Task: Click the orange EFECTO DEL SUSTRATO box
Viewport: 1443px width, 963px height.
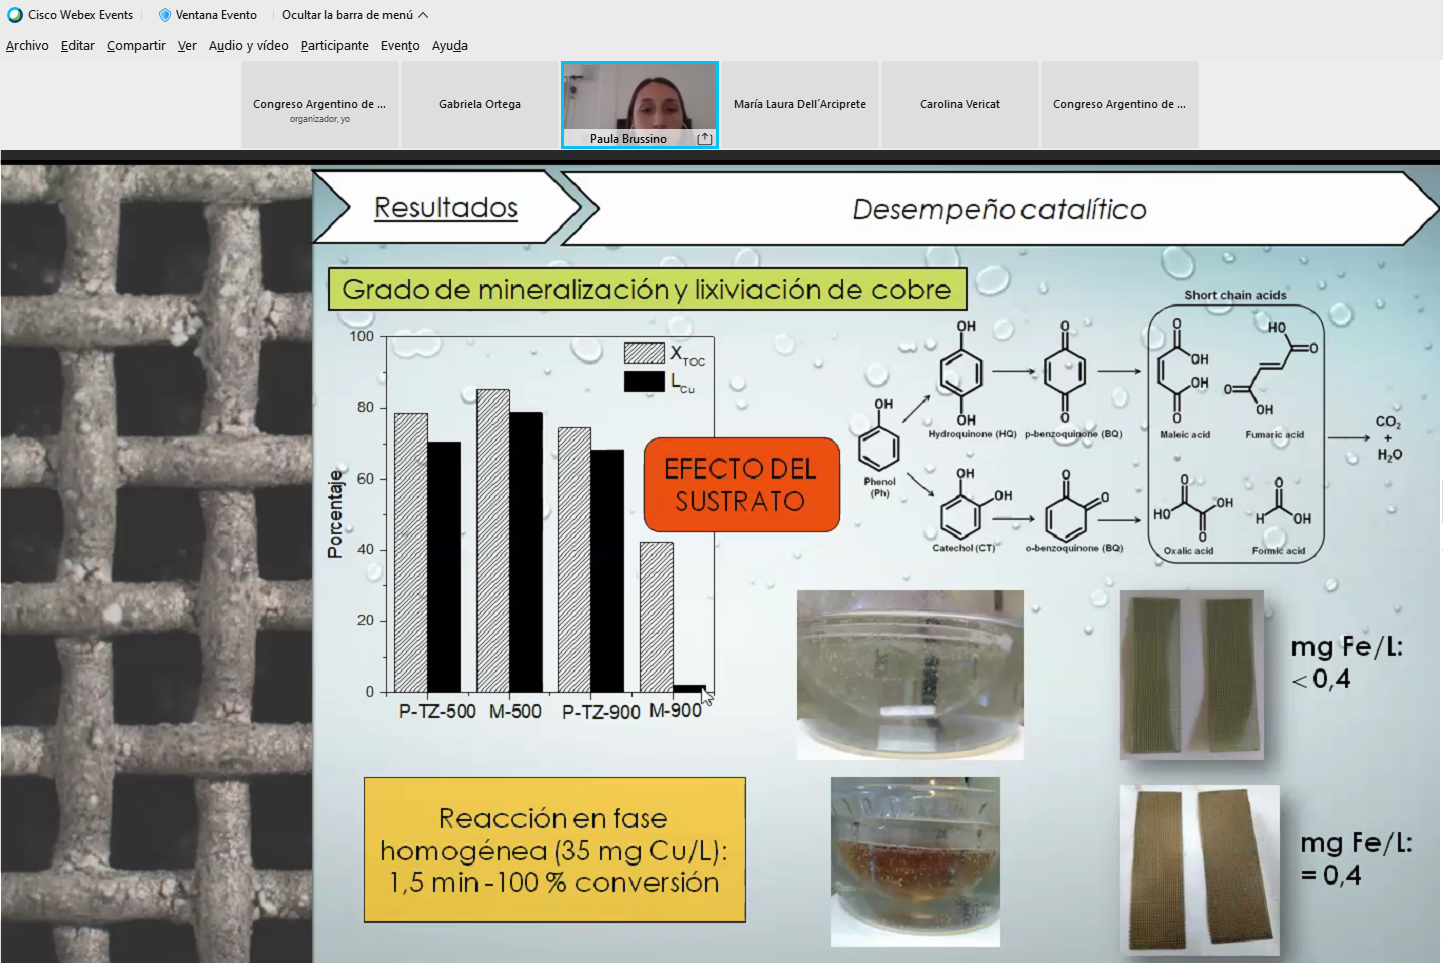Action: pos(741,484)
